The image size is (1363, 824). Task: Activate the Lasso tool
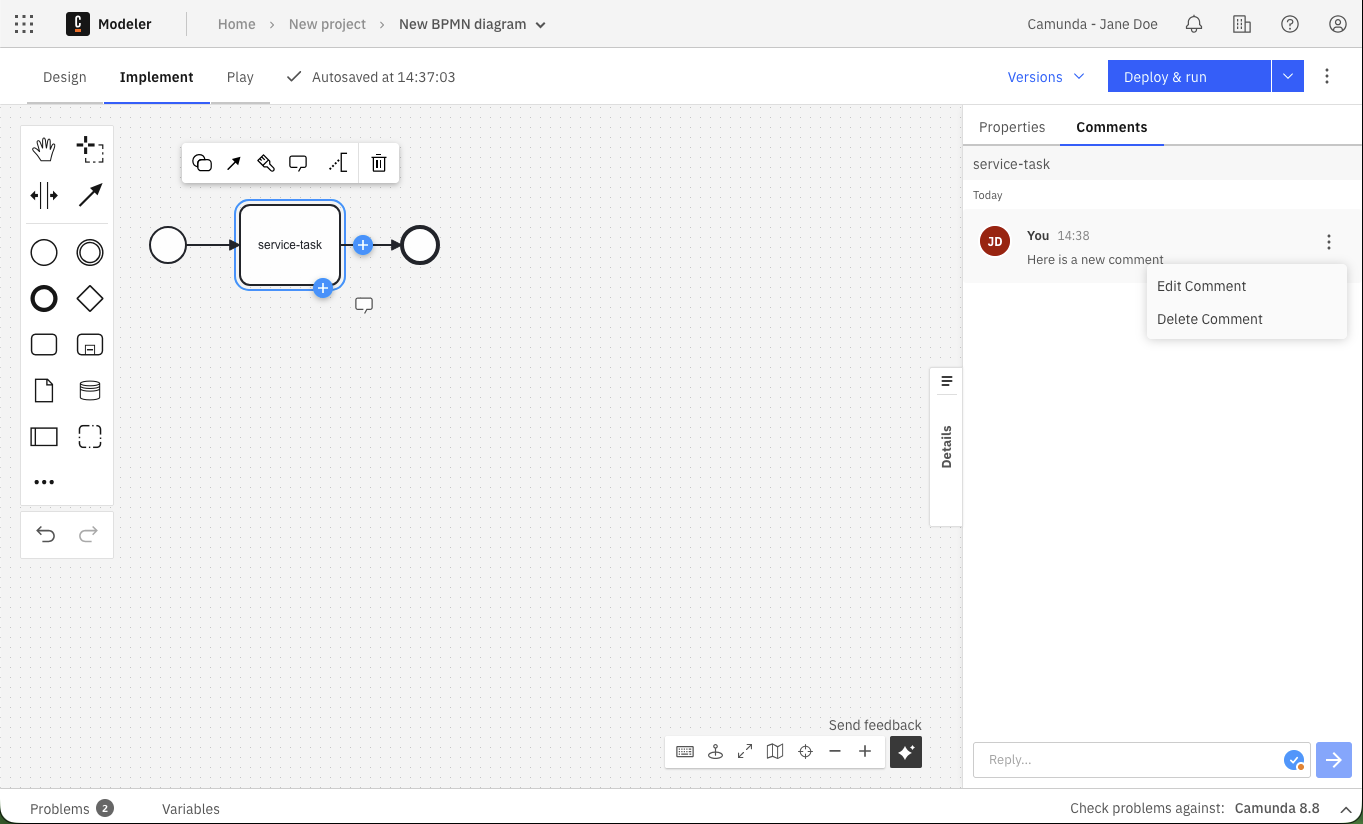click(x=90, y=148)
